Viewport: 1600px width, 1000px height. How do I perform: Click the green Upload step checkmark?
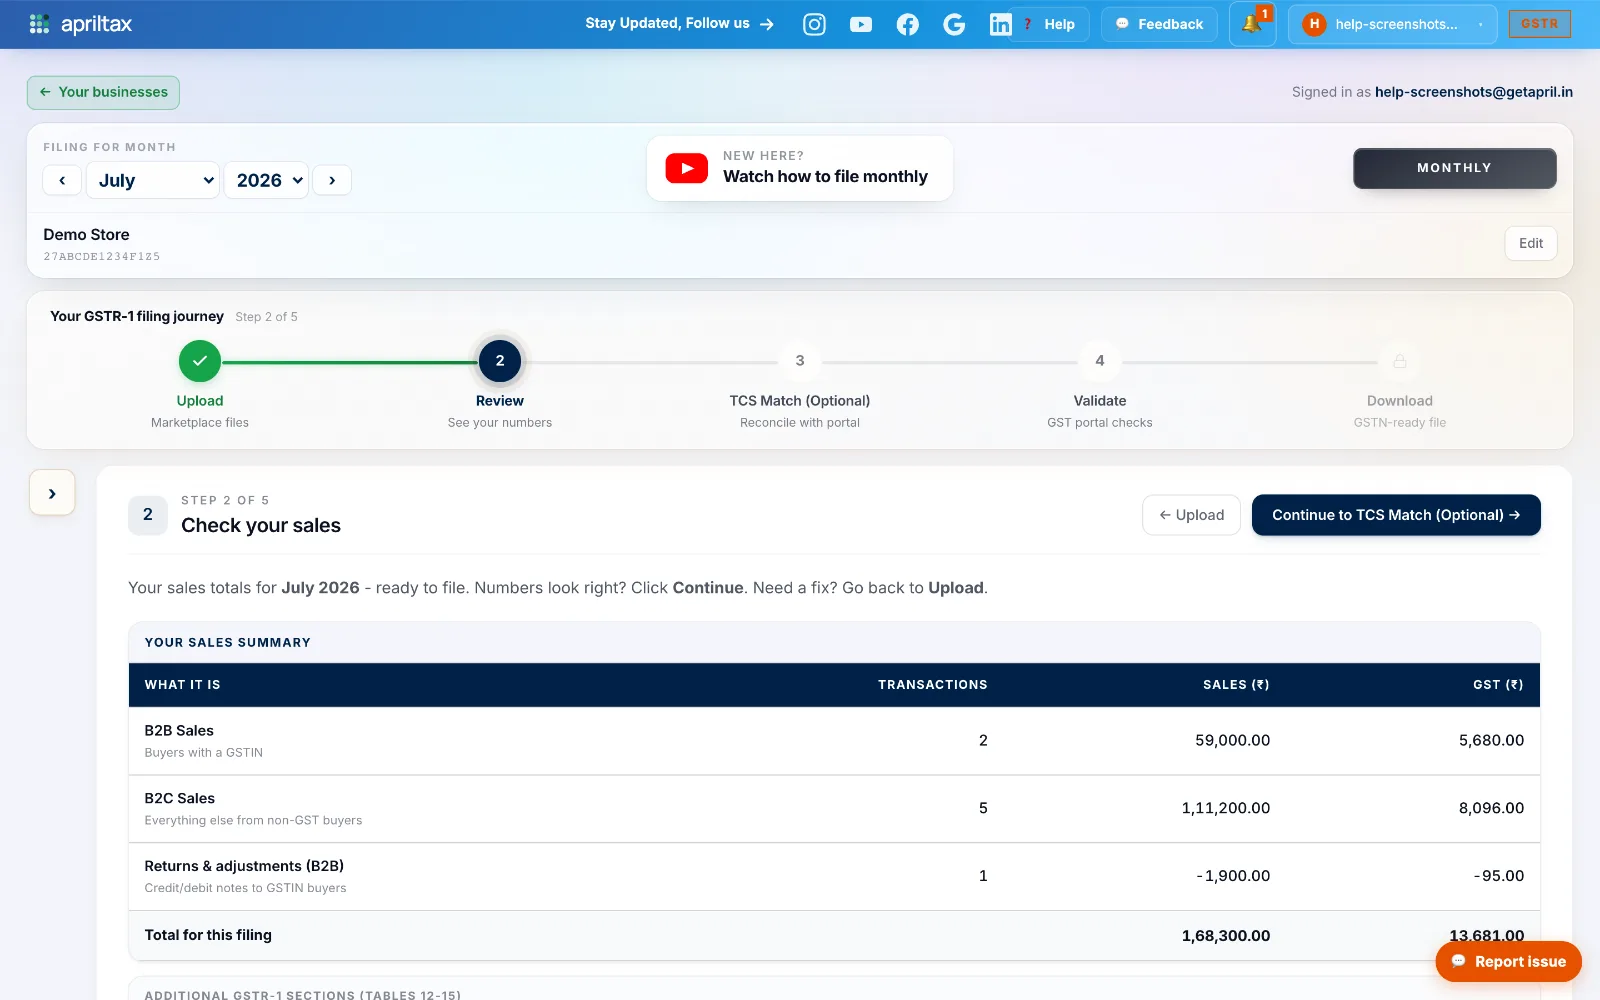pos(200,361)
